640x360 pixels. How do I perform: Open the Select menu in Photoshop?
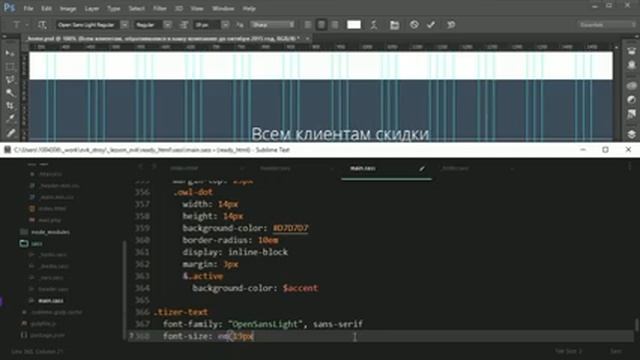(x=136, y=9)
